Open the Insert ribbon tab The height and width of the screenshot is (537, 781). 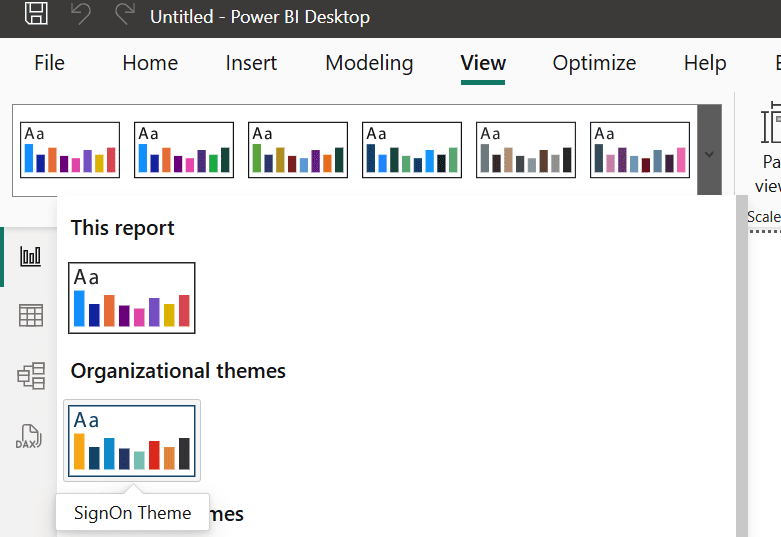251,63
